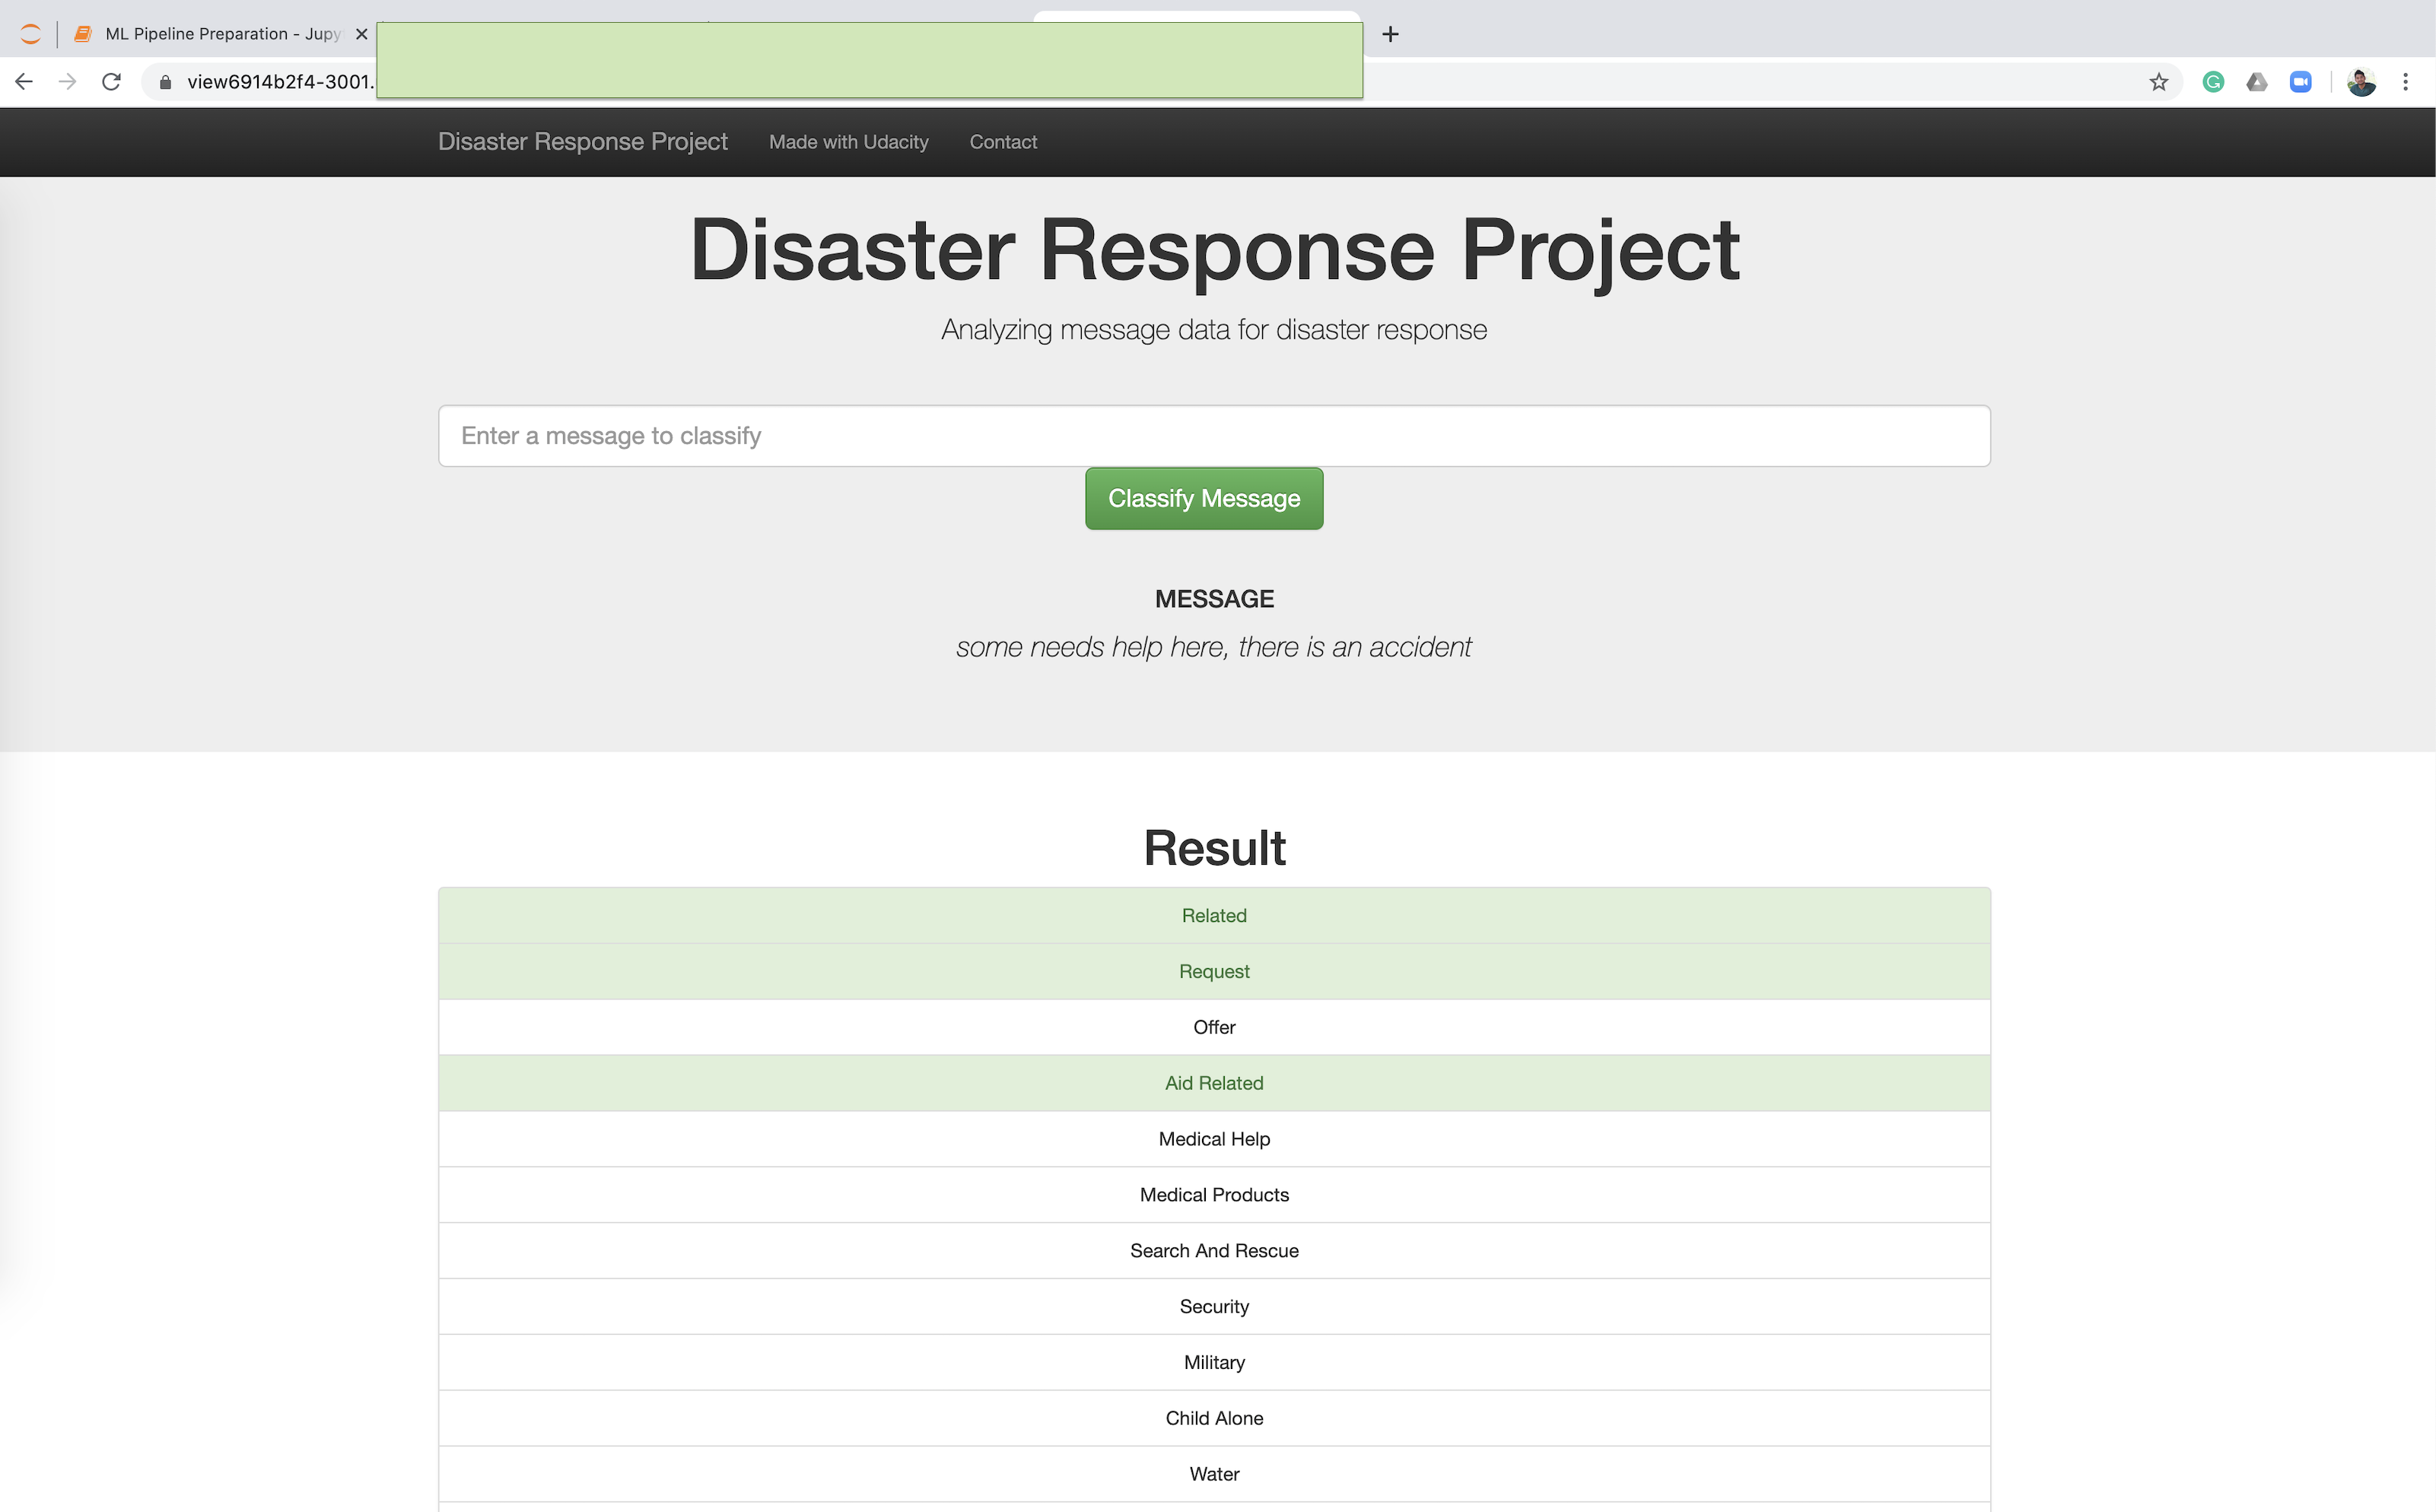Viewport: 2436px width, 1512px height.
Task: Open the Google Drive extension icon
Action: tap(2257, 82)
